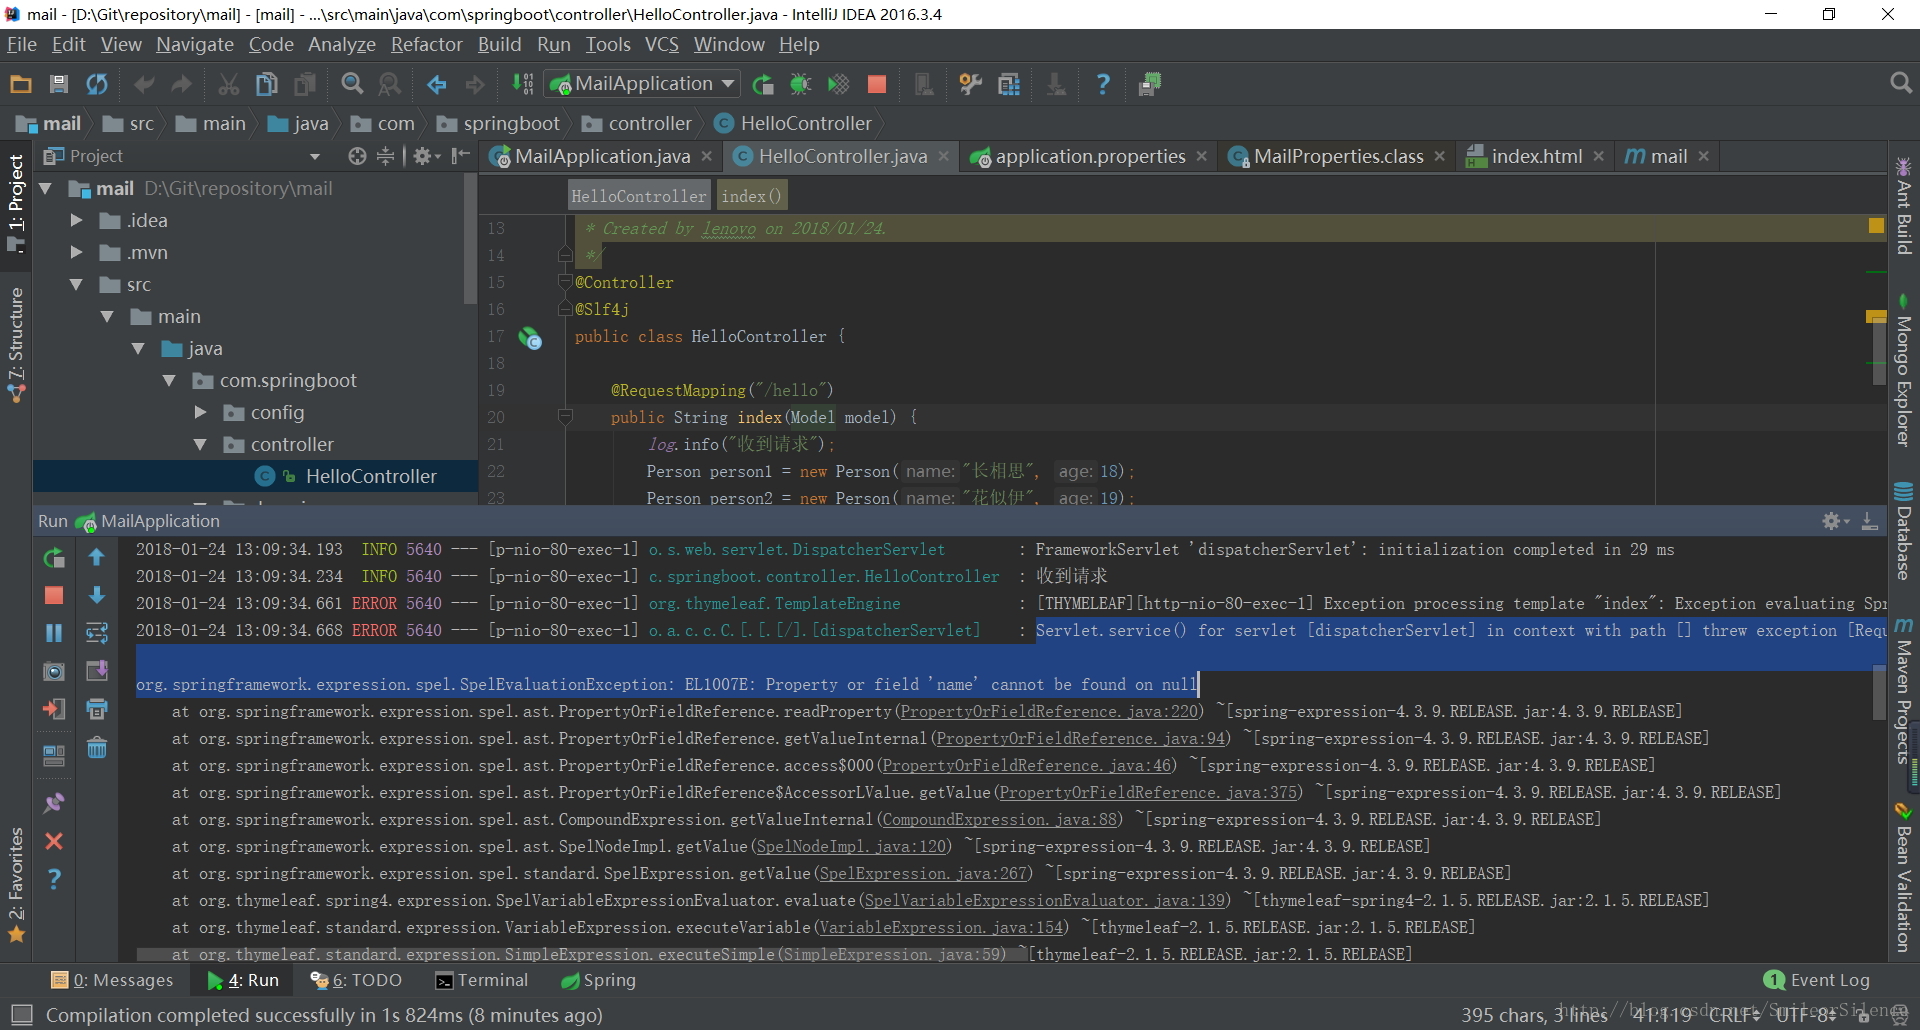Click the Run console vertical scrollbar

(1879, 692)
